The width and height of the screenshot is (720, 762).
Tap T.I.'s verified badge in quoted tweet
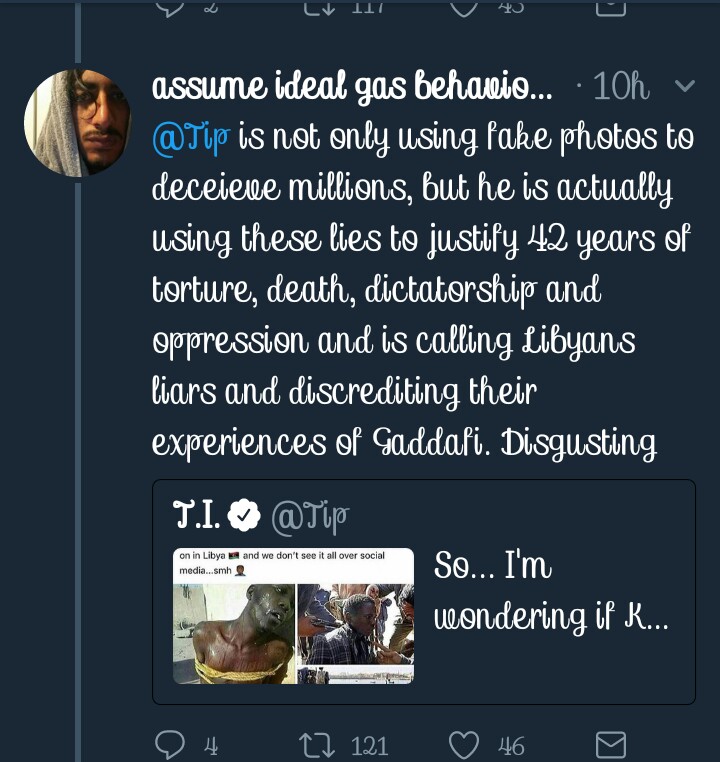pyautogui.click(x=244, y=515)
